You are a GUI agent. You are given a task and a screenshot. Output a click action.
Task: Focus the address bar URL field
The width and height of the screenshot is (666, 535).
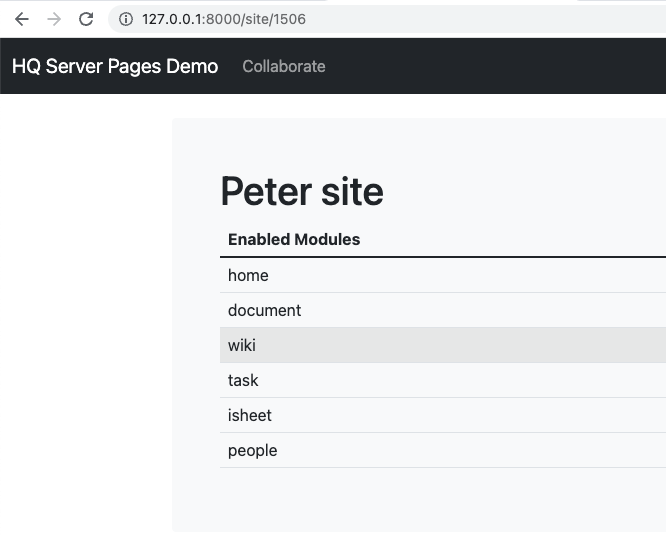coord(400,19)
